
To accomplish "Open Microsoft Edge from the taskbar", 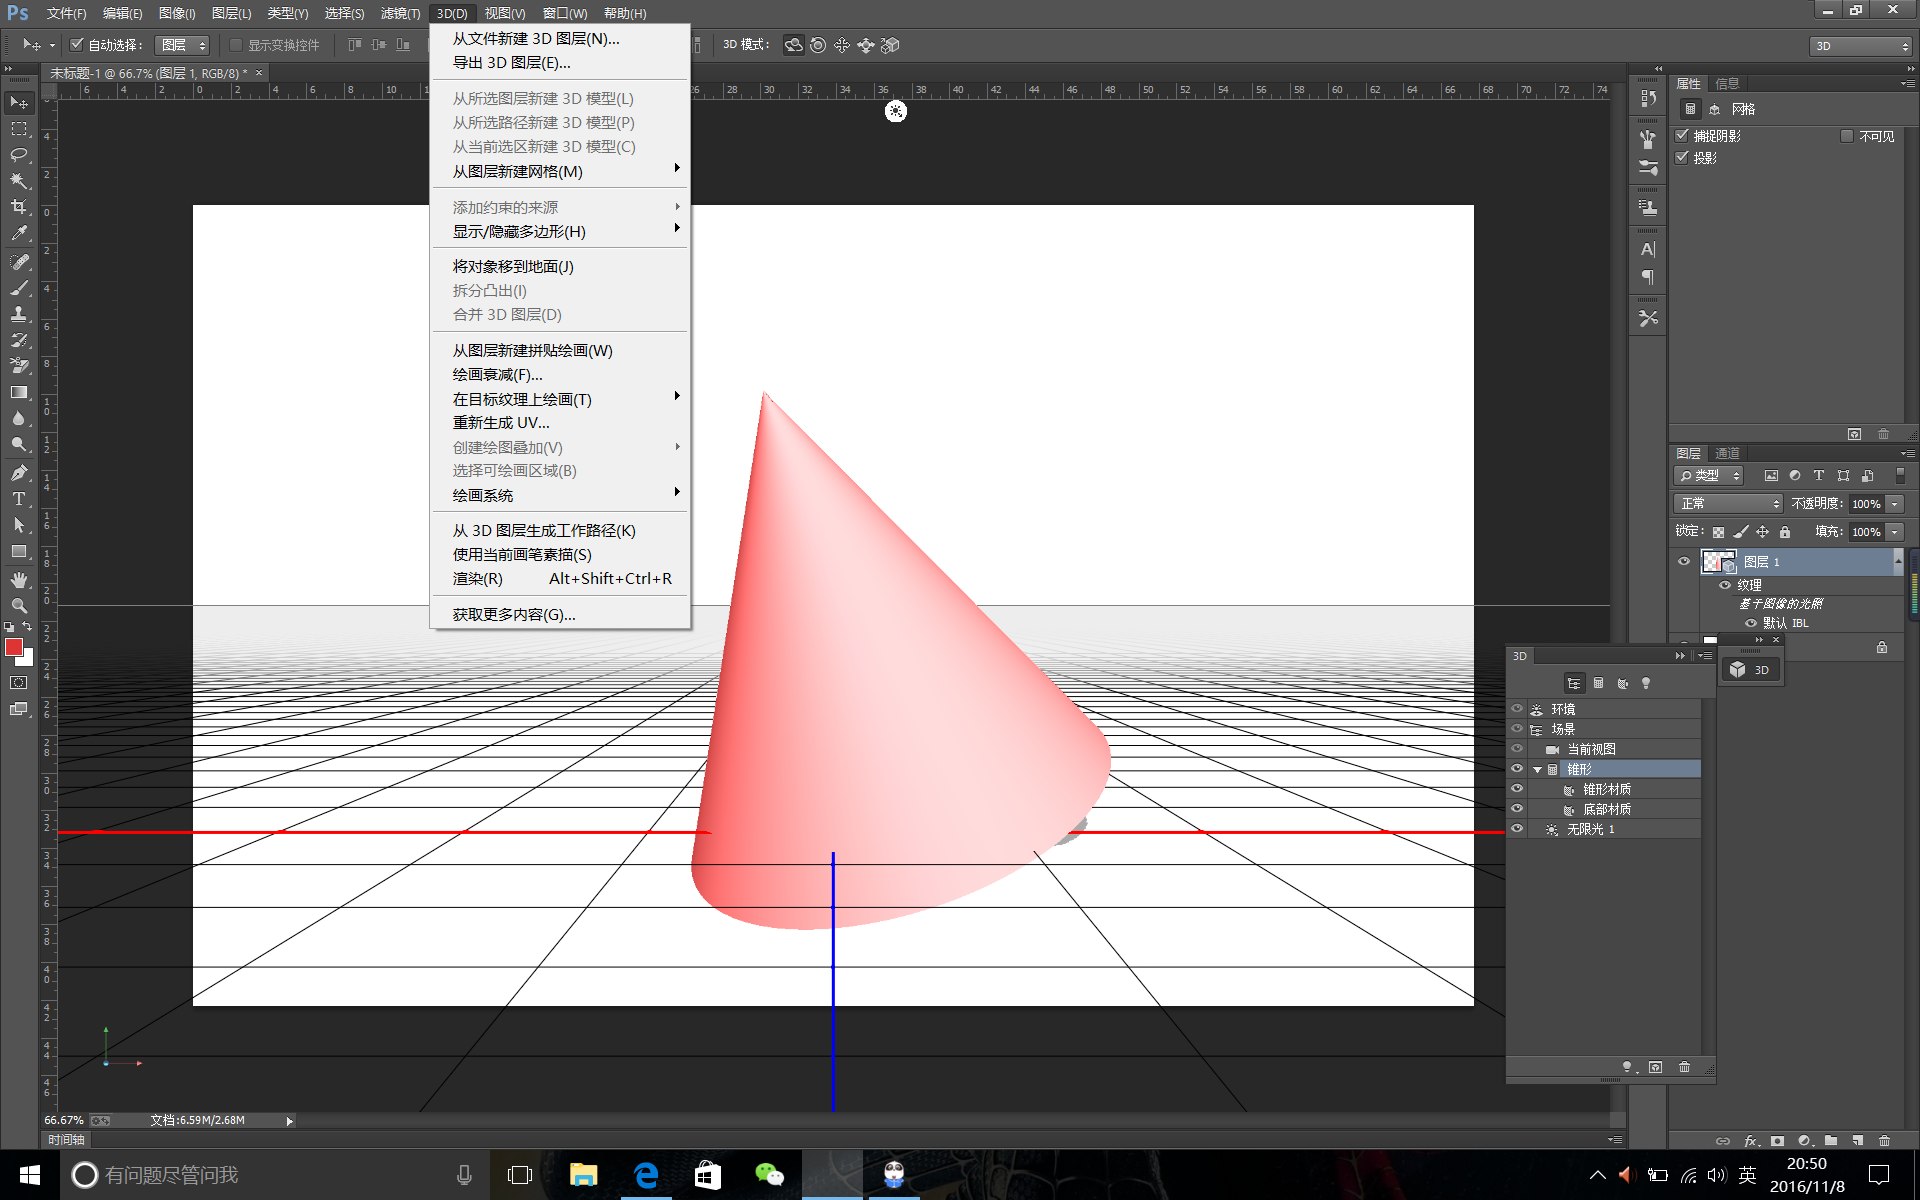I will point(646,1174).
